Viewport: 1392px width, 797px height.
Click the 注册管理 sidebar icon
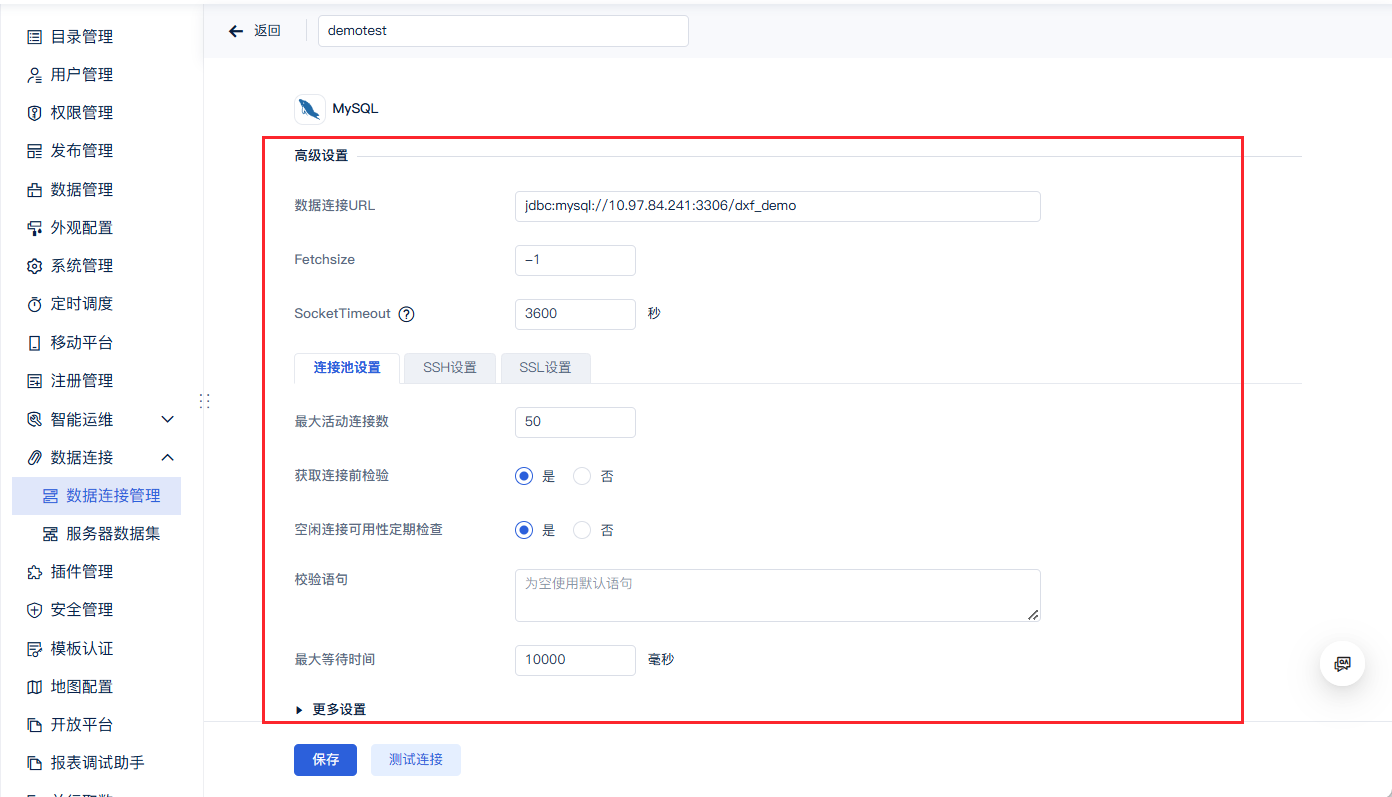coord(34,381)
